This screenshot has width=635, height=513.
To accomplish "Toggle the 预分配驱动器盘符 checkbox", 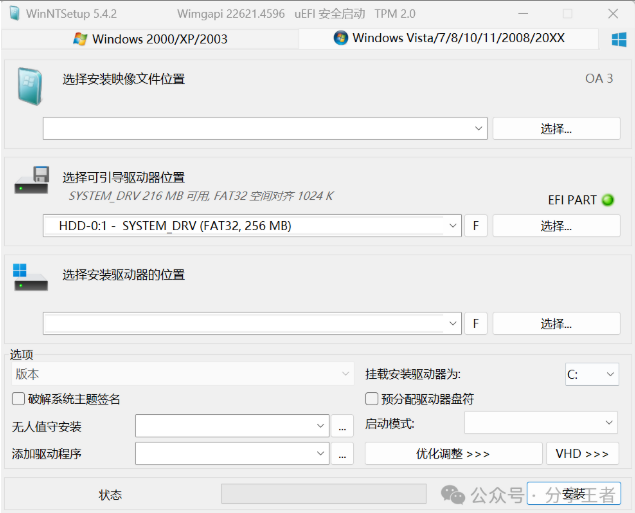I will pos(372,399).
